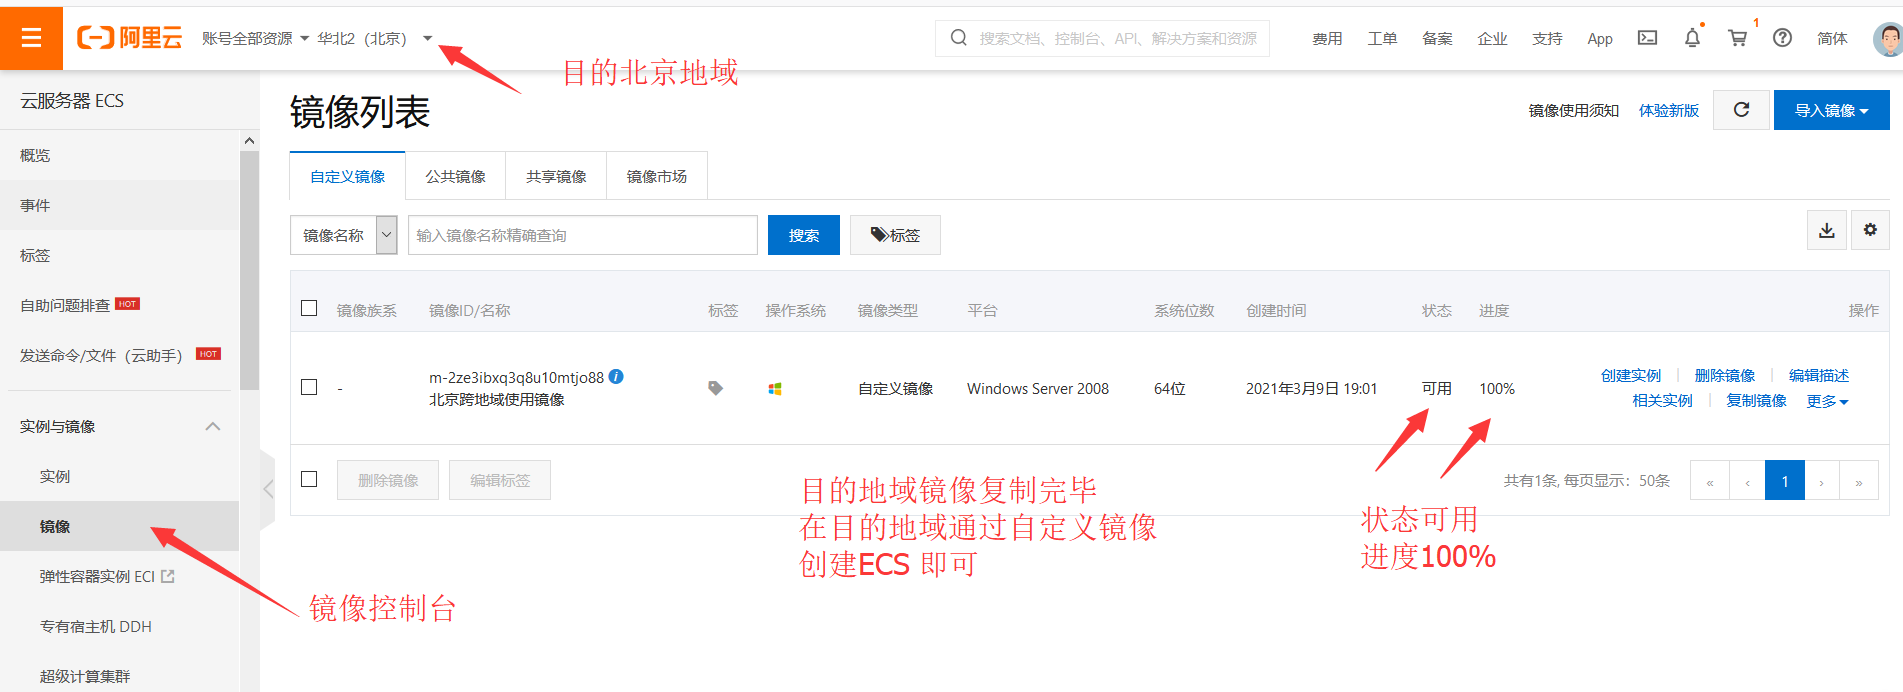Open external link icon beside ECI

point(167,576)
